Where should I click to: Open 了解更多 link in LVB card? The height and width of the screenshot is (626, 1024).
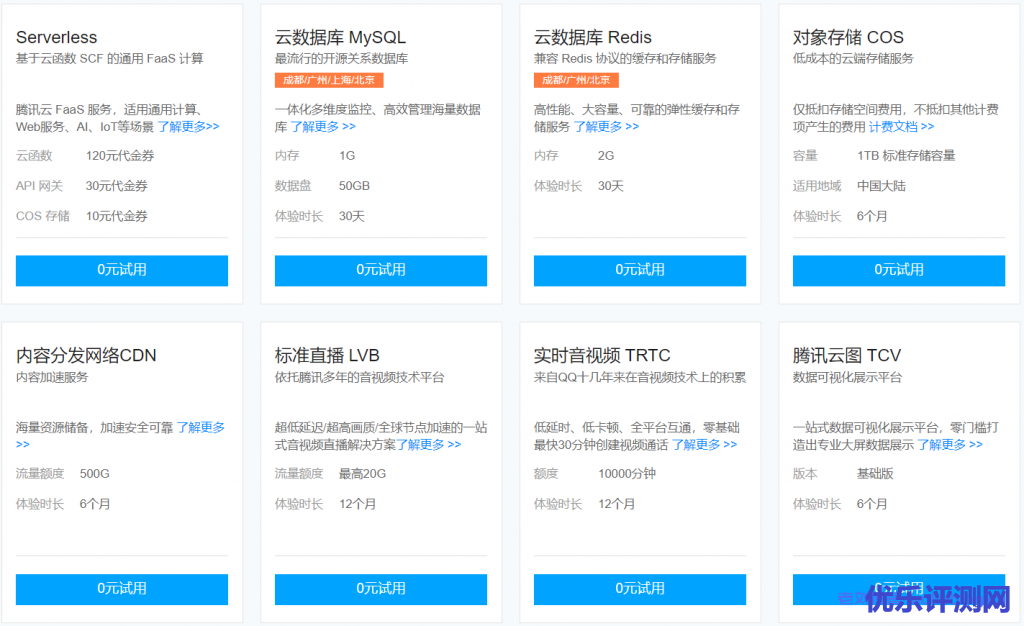tap(428, 445)
